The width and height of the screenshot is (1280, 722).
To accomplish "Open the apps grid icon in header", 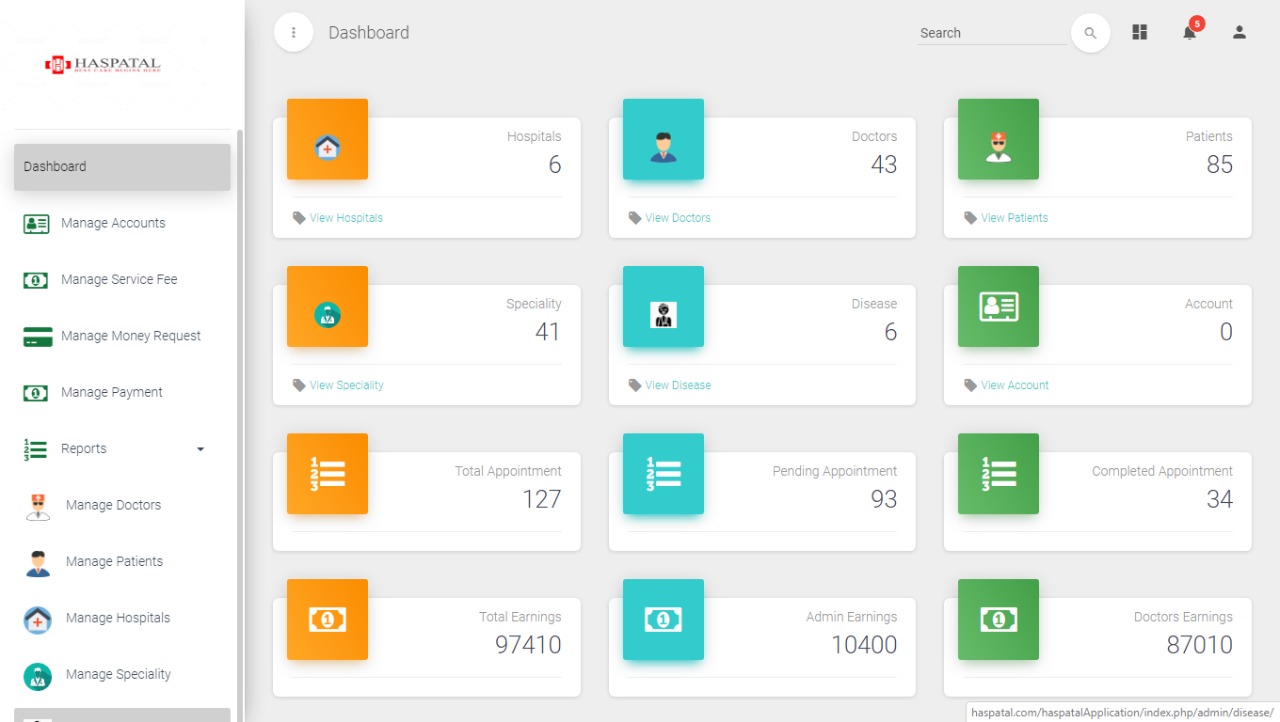I will (x=1139, y=32).
